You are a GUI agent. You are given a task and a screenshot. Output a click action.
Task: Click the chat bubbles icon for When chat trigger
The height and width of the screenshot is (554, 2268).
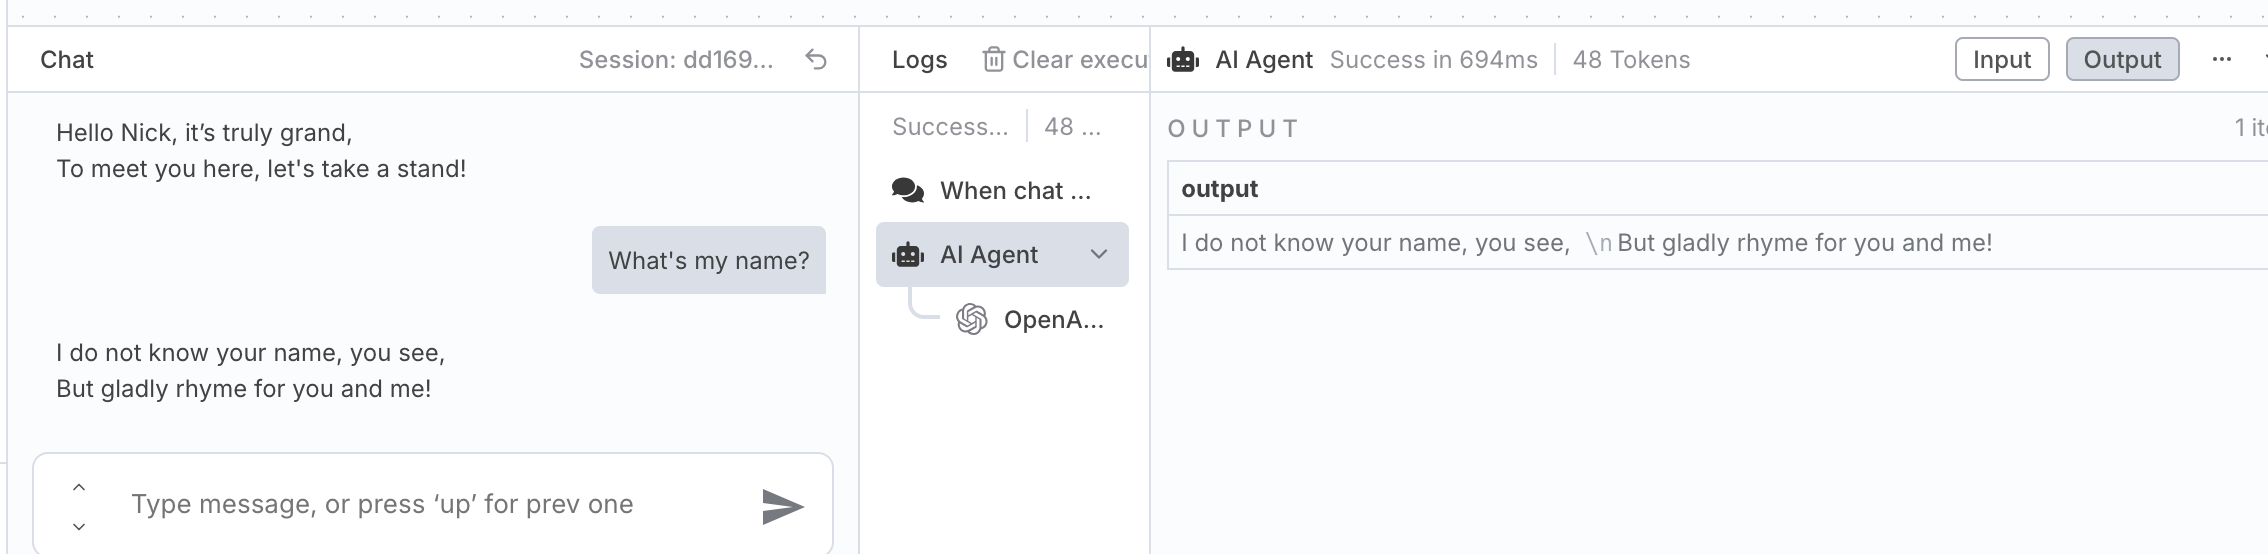coord(908,190)
